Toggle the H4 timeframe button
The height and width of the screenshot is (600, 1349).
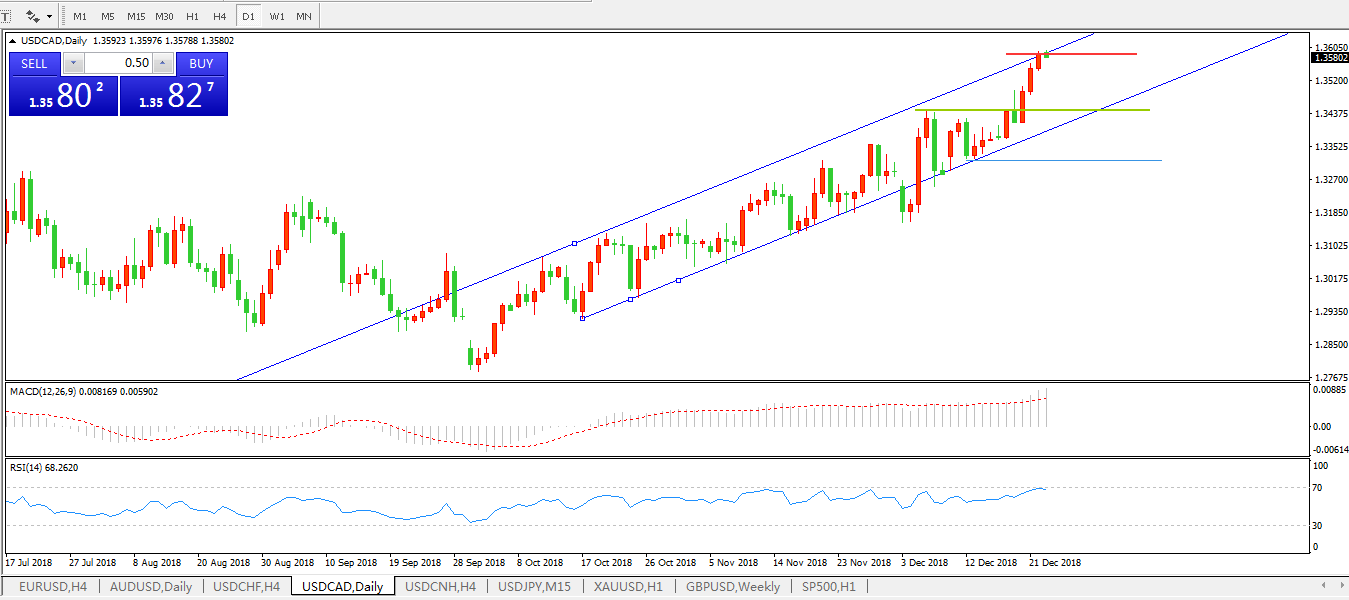coord(219,16)
